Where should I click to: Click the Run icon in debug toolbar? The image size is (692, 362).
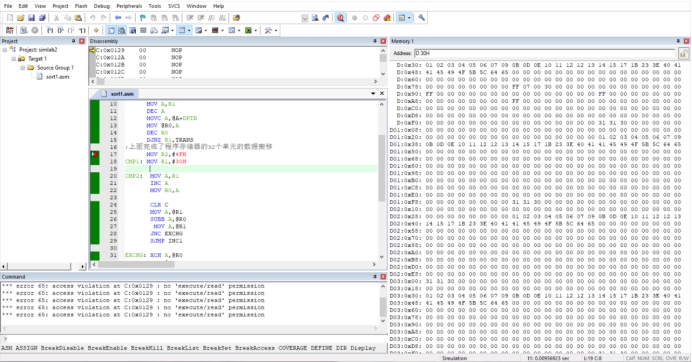[24, 30]
